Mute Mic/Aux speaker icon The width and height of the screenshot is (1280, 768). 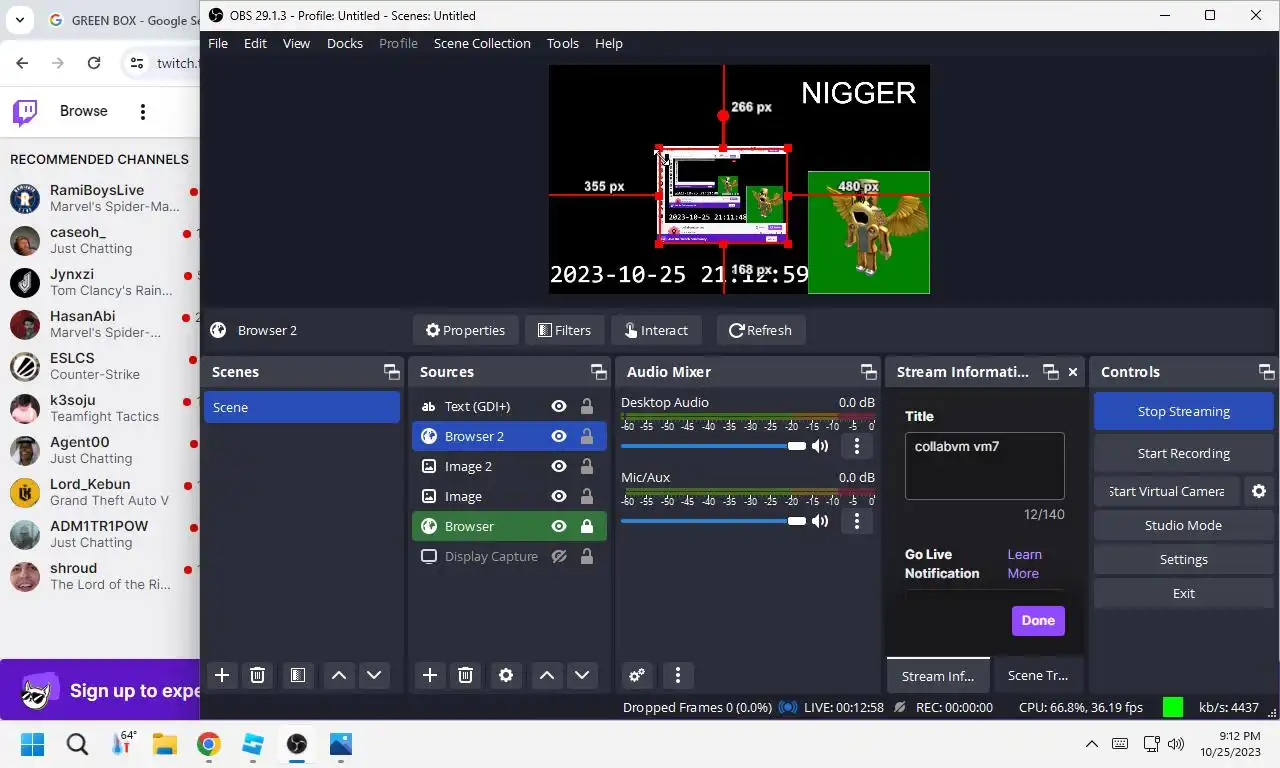pos(820,521)
